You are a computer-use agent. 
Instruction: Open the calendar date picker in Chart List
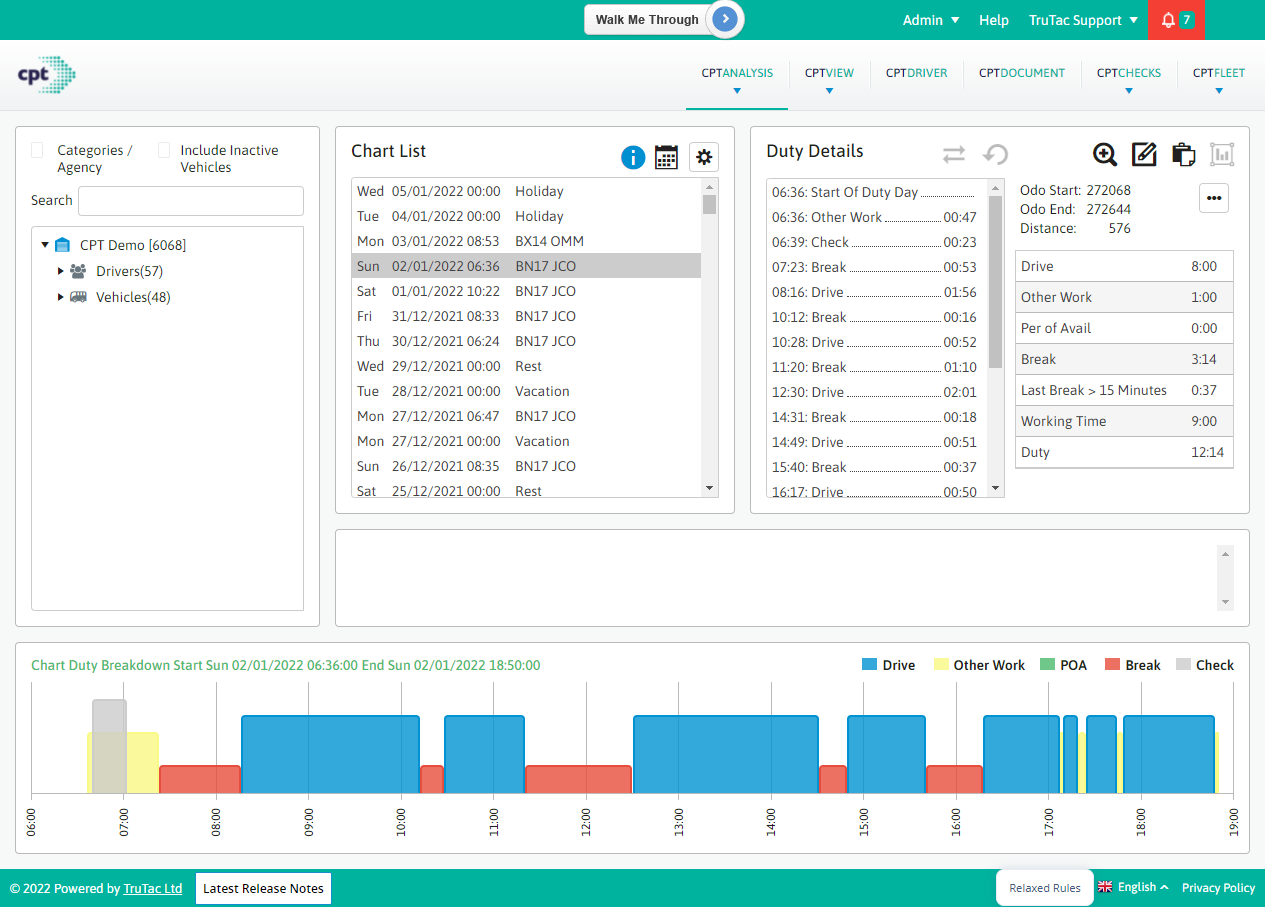click(666, 157)
